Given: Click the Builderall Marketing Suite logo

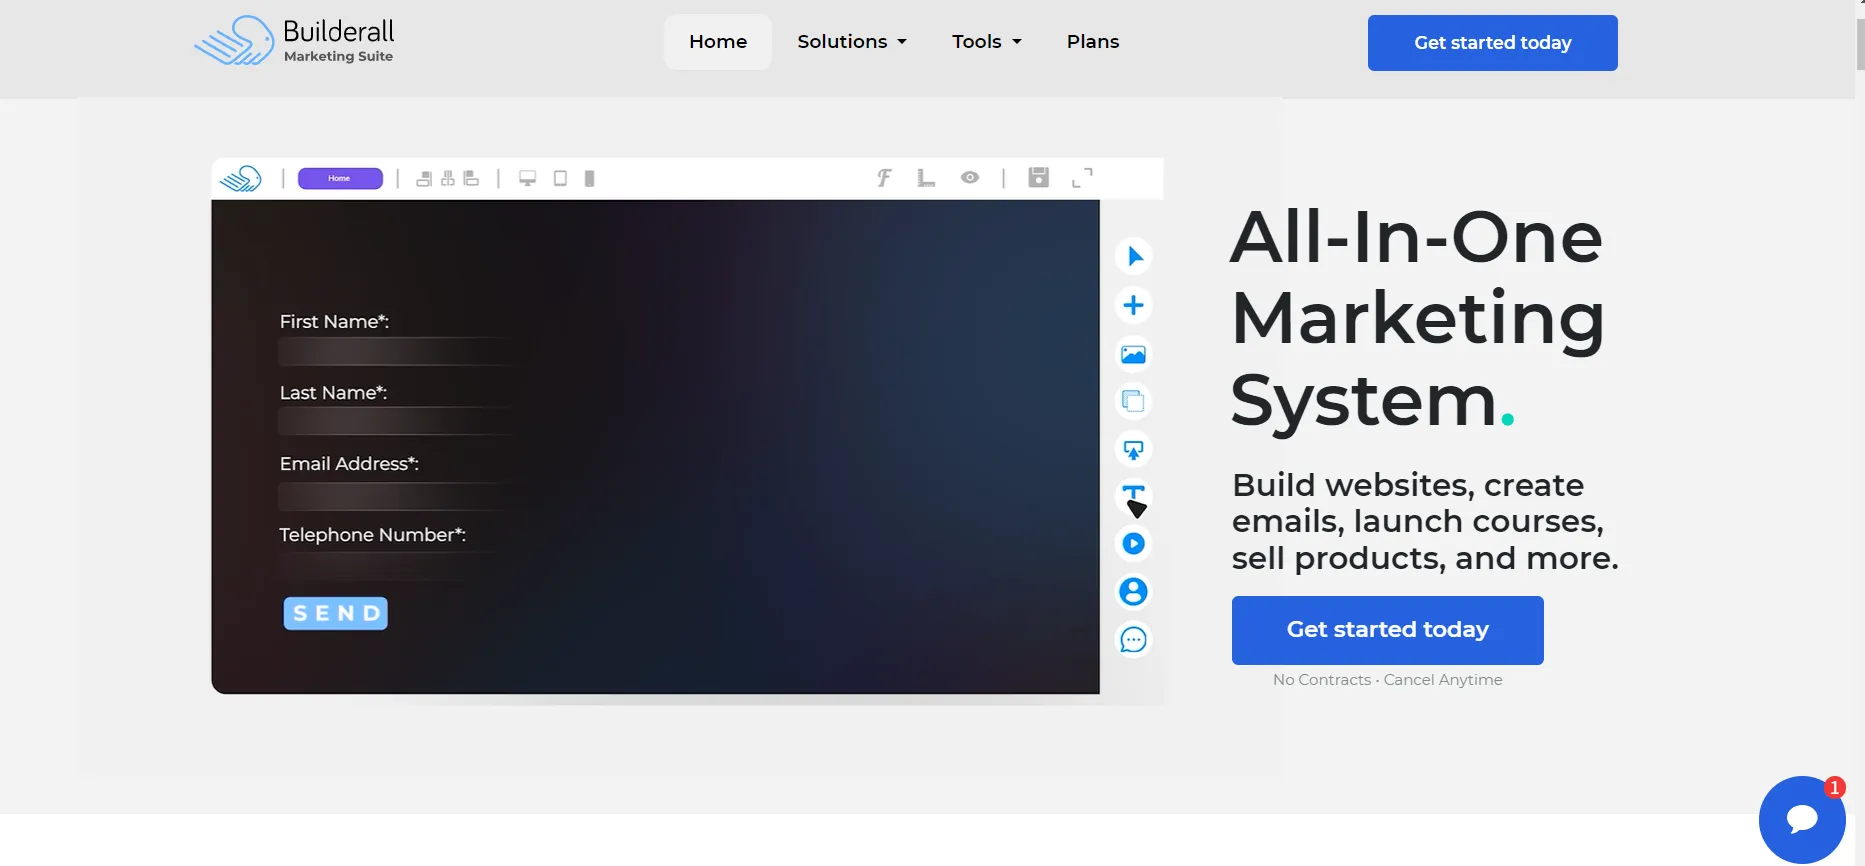Looking at the screenshot, I should [x=294, y=41].
